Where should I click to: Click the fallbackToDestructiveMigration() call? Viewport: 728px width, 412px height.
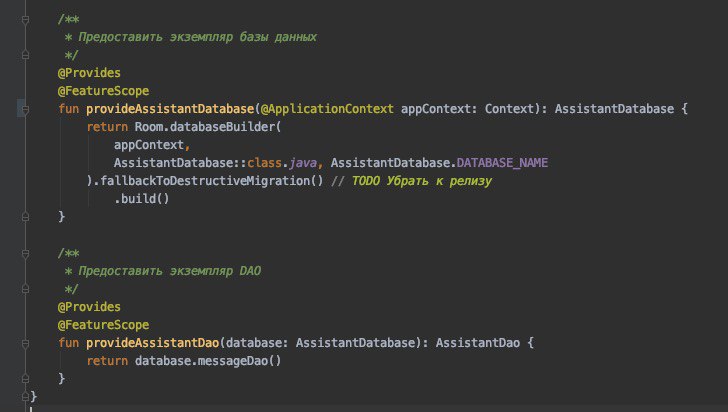(212, 181)
